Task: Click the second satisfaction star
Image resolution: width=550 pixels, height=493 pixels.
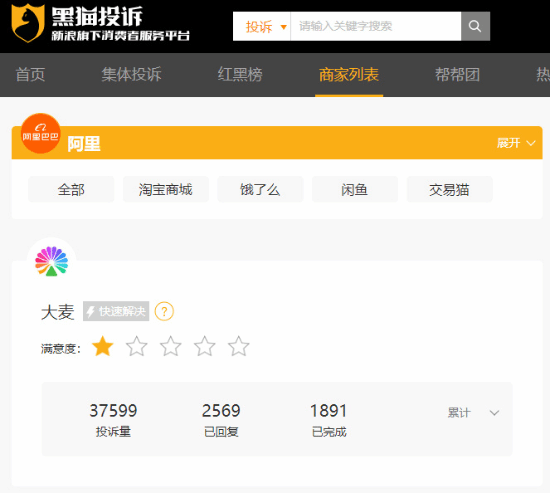Action: click(x=136, y=346)
